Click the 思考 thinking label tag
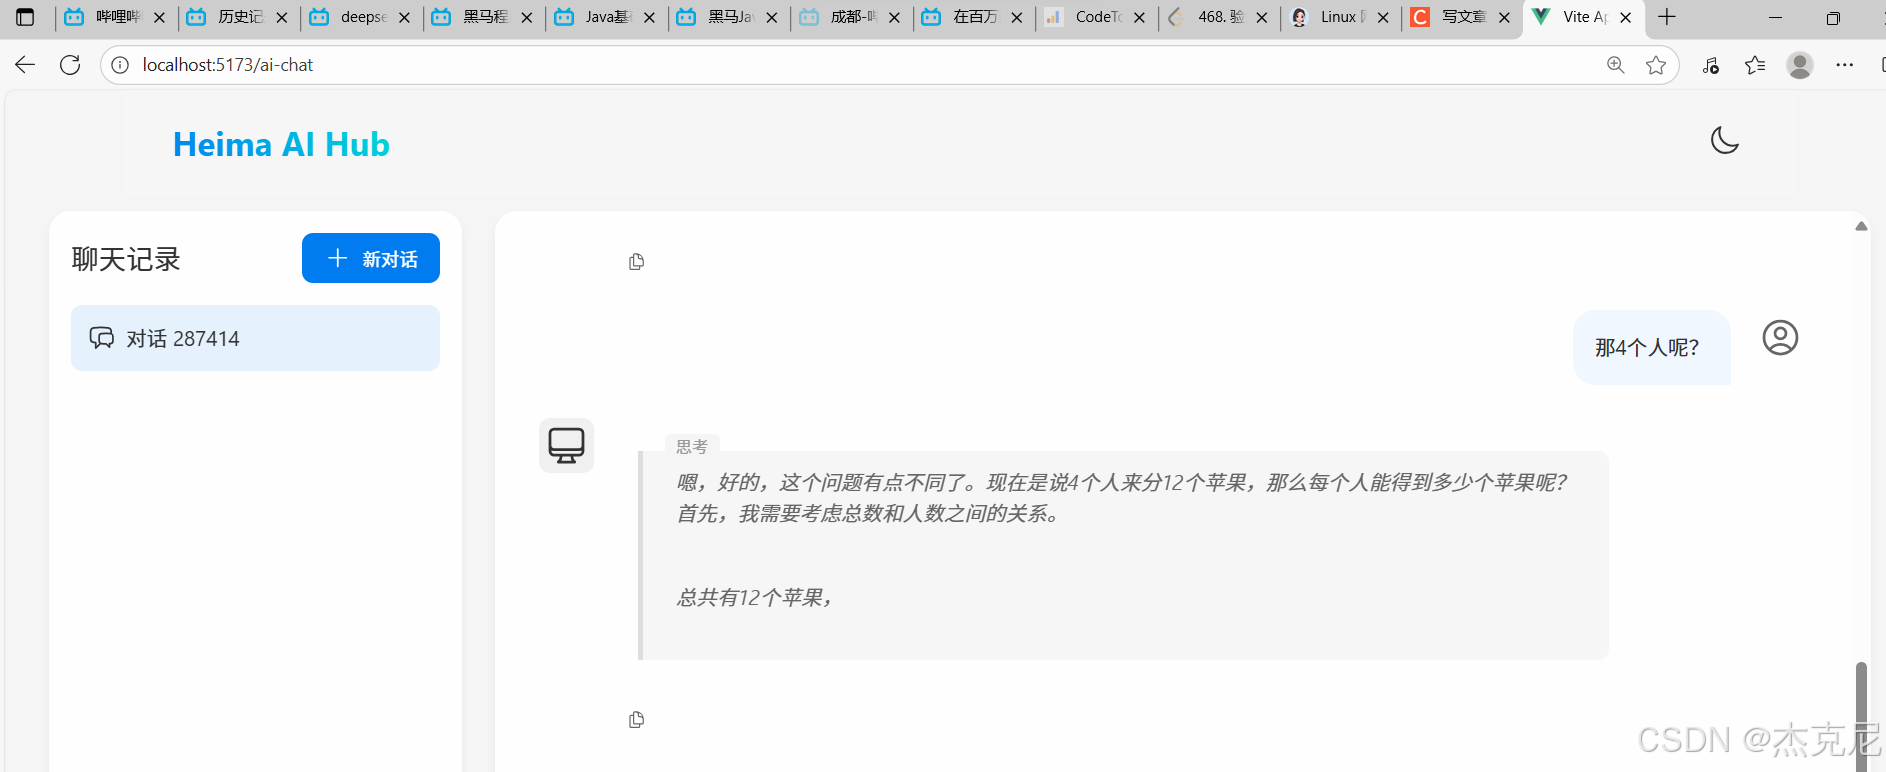The image size is (1886, 772). 692,446
